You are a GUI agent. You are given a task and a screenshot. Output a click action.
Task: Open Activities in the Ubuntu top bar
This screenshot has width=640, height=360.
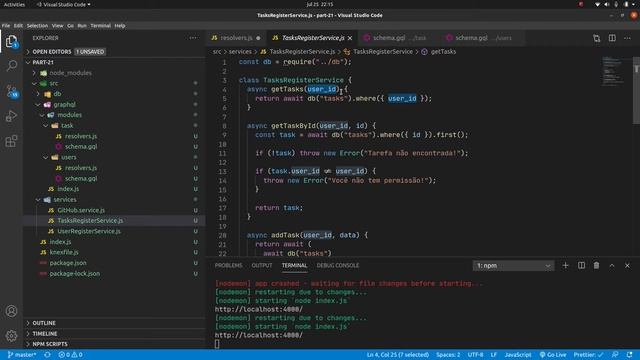[x=14, y=4]
